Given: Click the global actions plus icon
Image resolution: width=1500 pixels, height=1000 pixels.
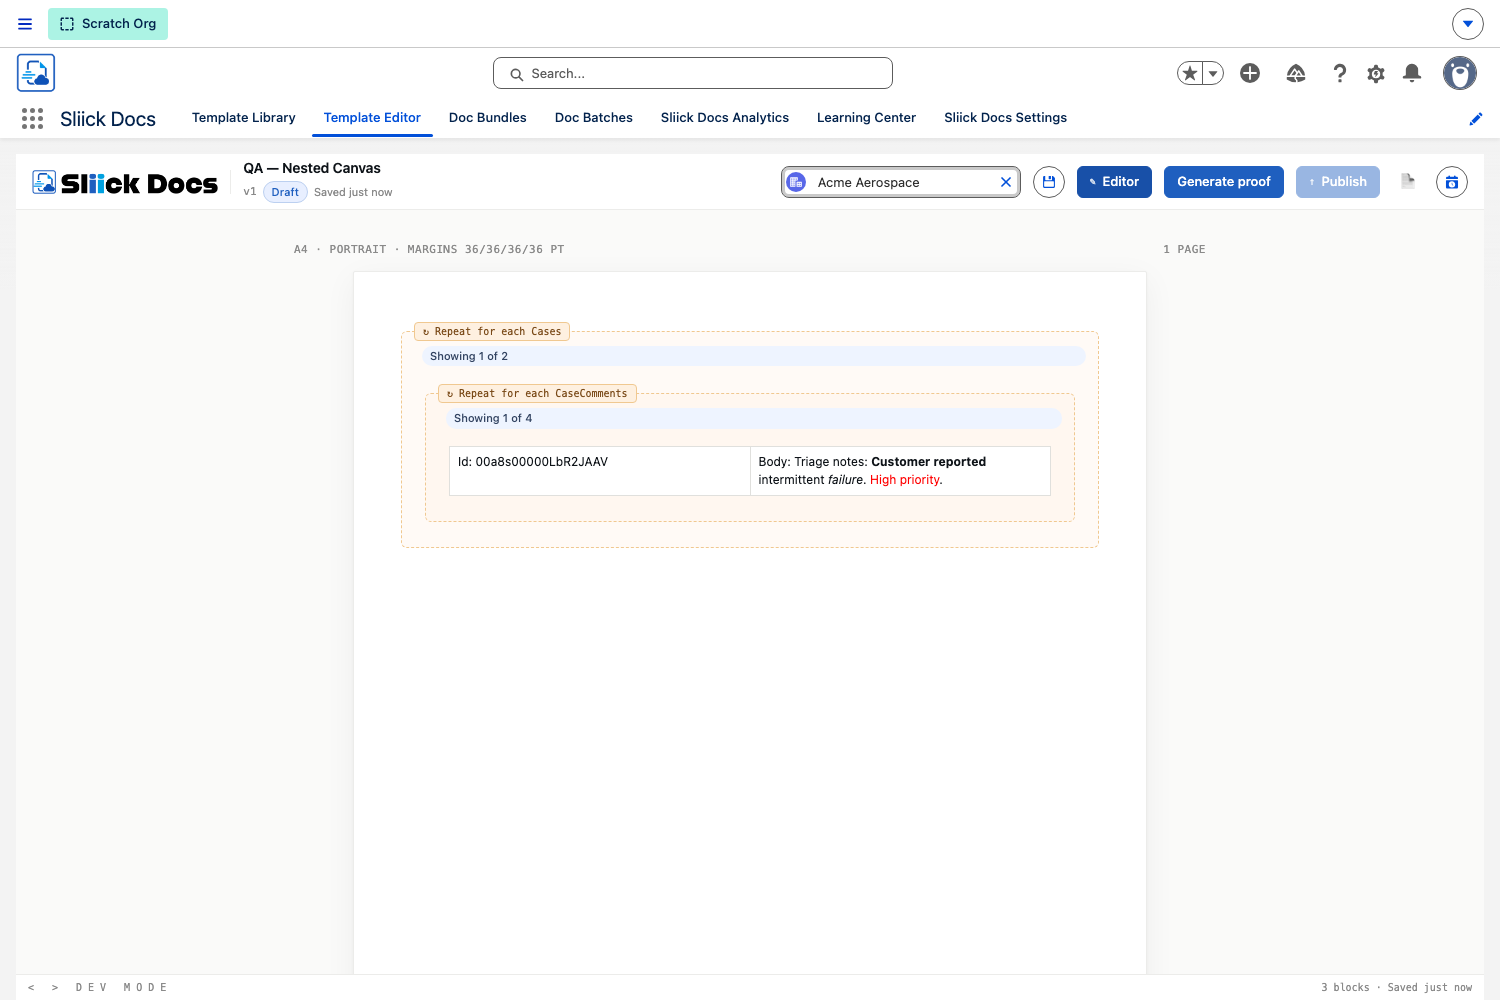Looking at the screenshot, I should 1250,73.
